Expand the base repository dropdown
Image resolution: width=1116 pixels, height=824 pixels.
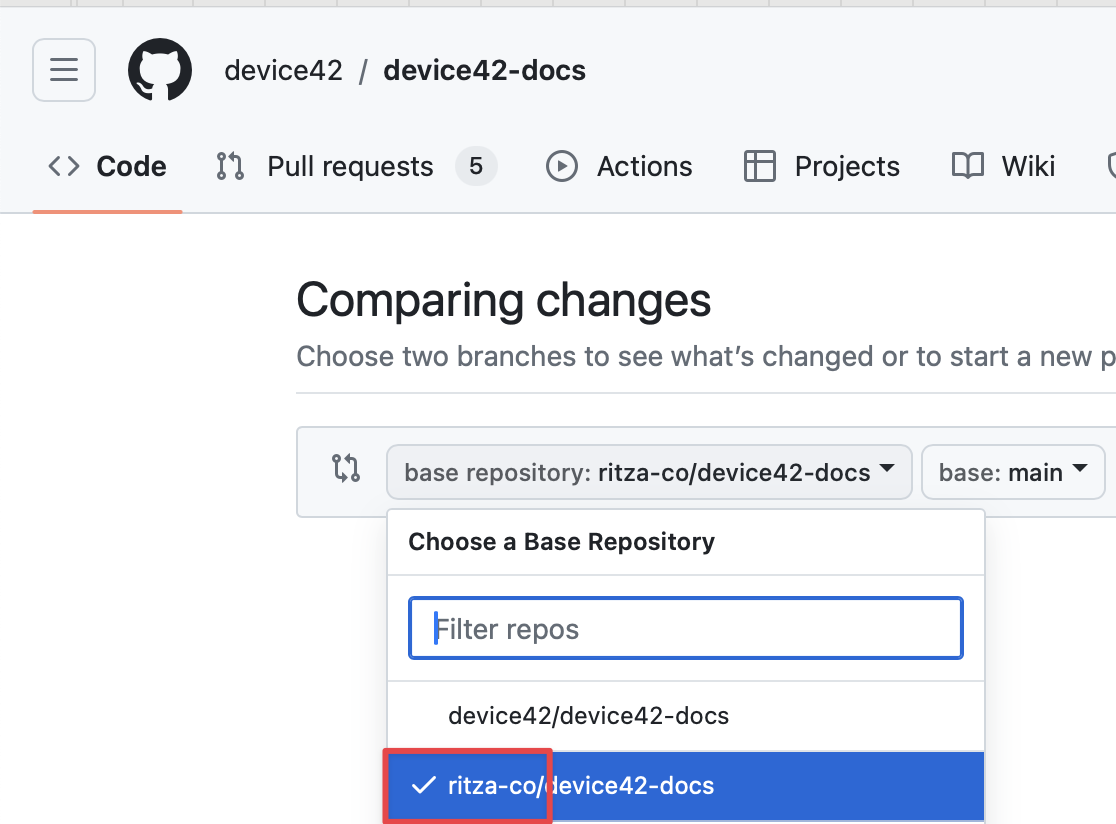tap(648, 472)
